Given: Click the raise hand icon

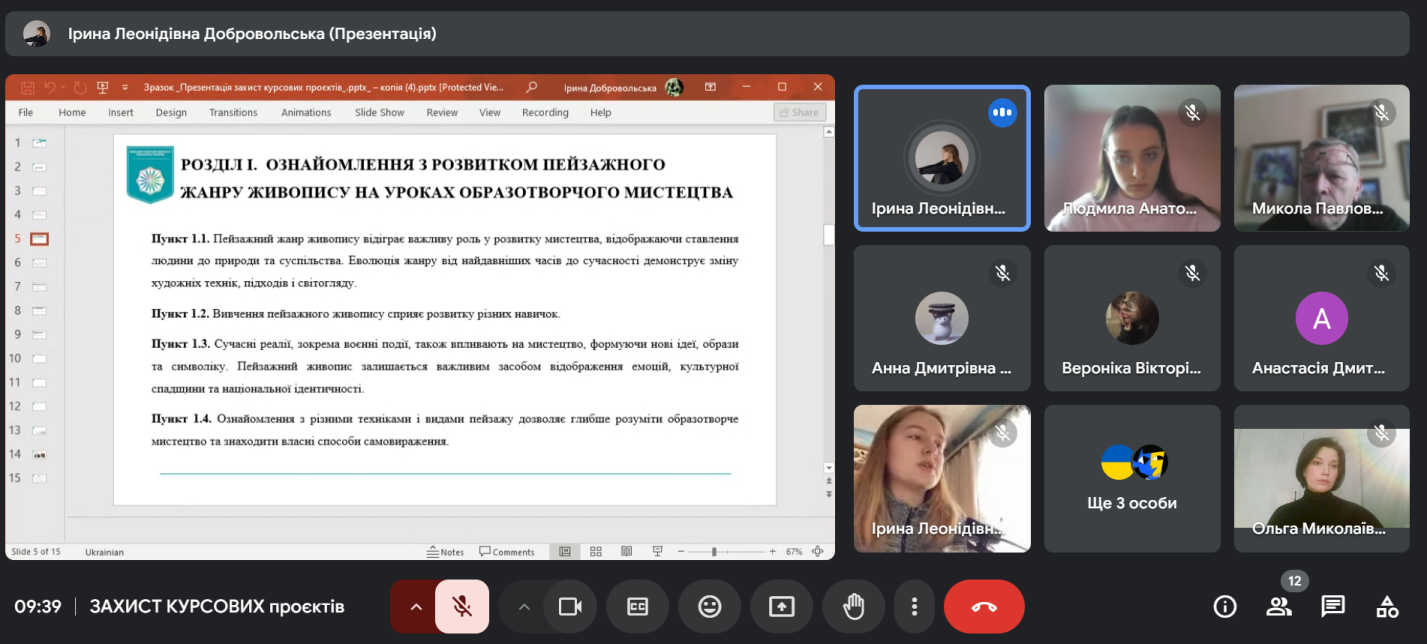Looking at the screenshot, I should coord(853,606).
